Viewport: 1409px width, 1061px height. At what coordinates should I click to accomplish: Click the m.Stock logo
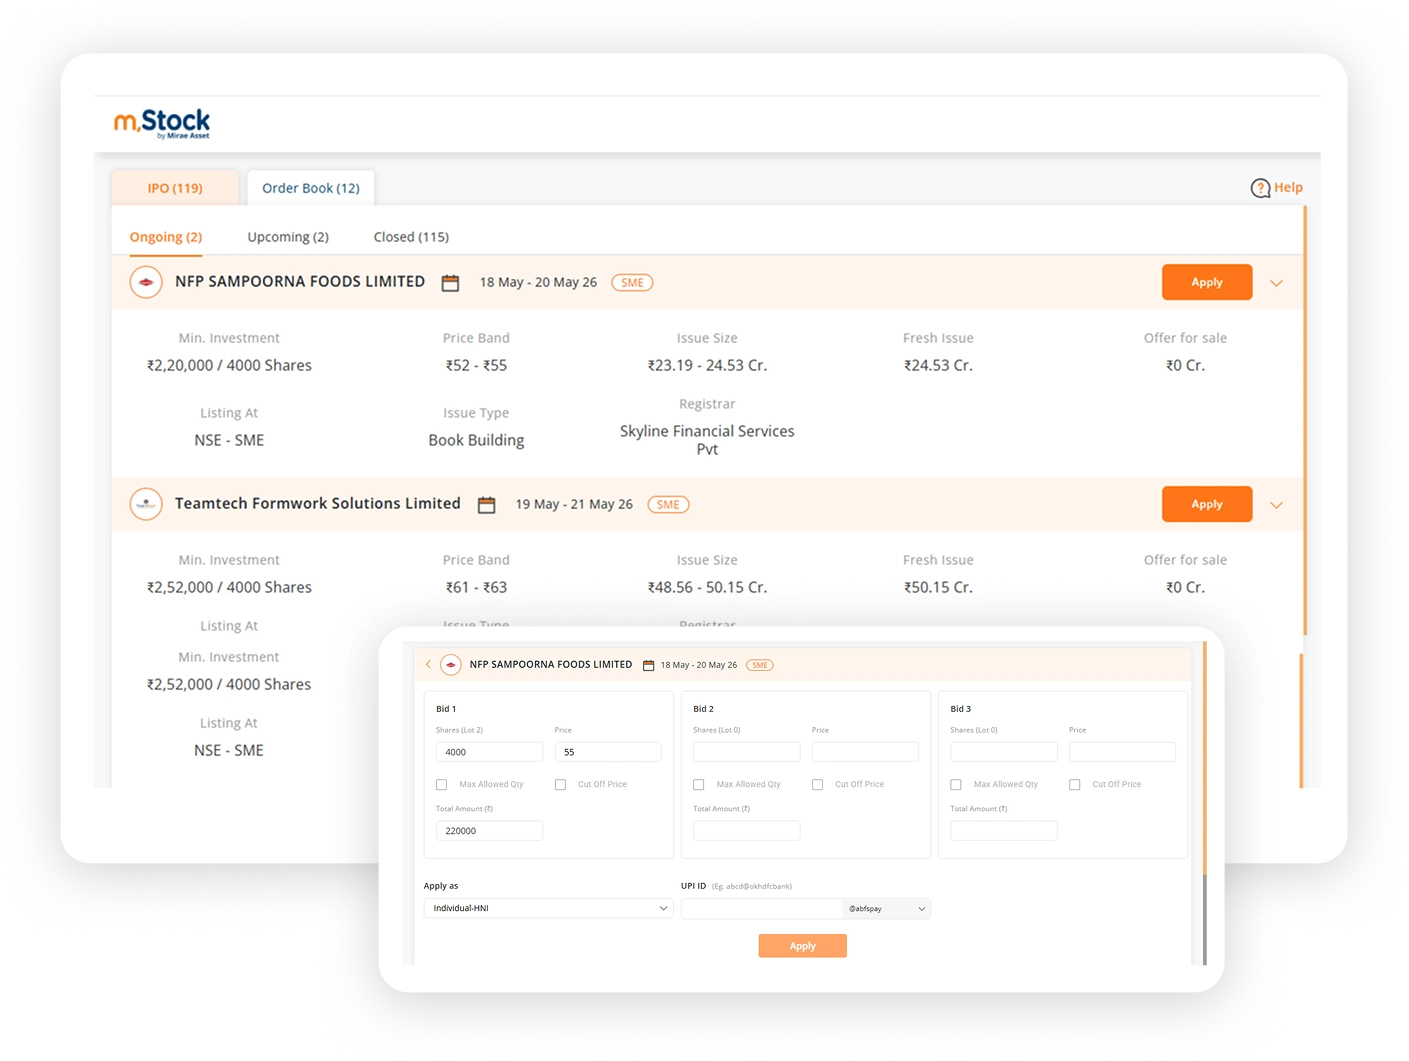coord(162,123)
